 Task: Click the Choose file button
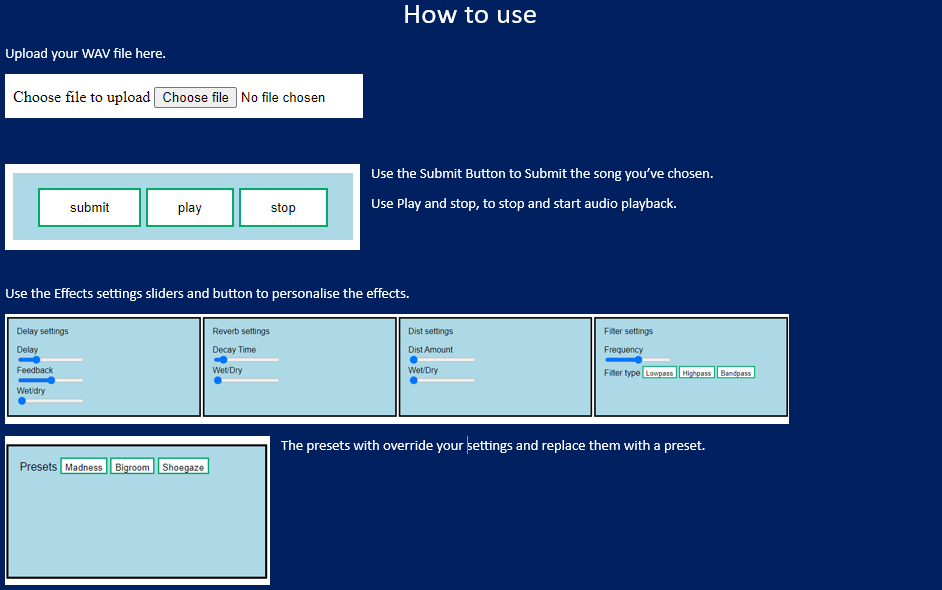[x=195, y=97]
